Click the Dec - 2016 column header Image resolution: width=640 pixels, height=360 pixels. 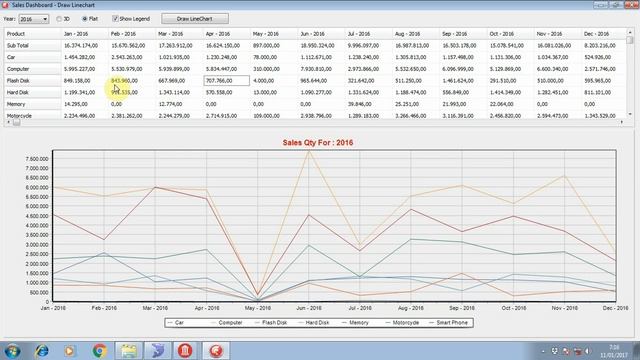point(604,34)
